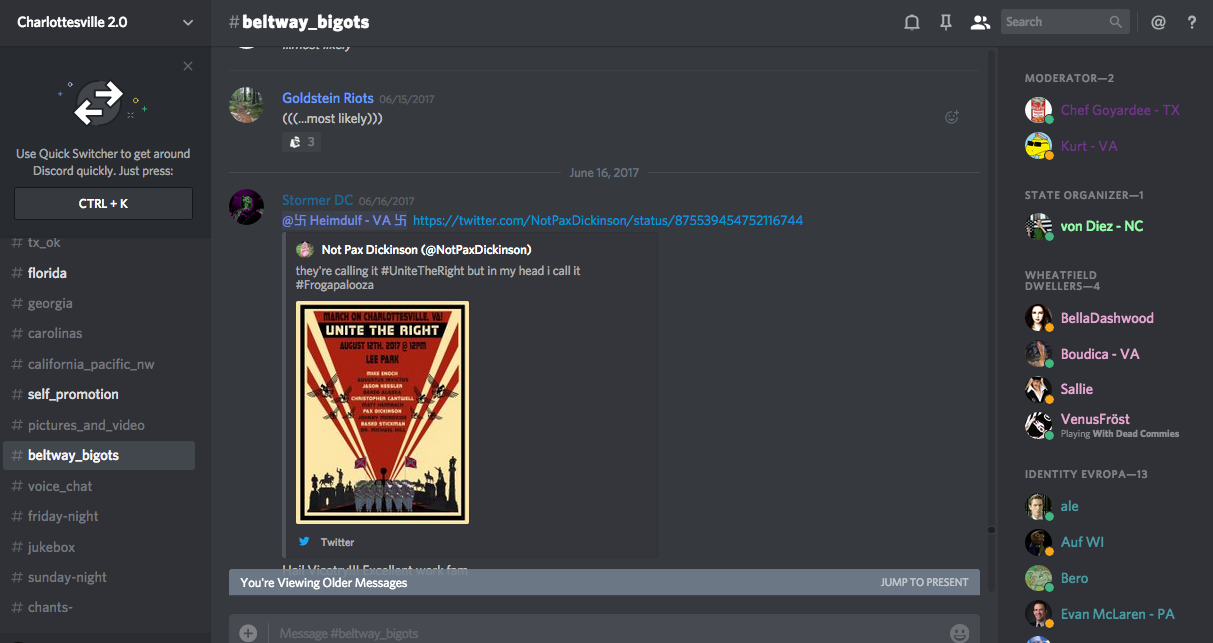Viewport: 1213px width, 643px height.
Task: Open Goldstein Riots user avatar
Action: click(247, 105)
